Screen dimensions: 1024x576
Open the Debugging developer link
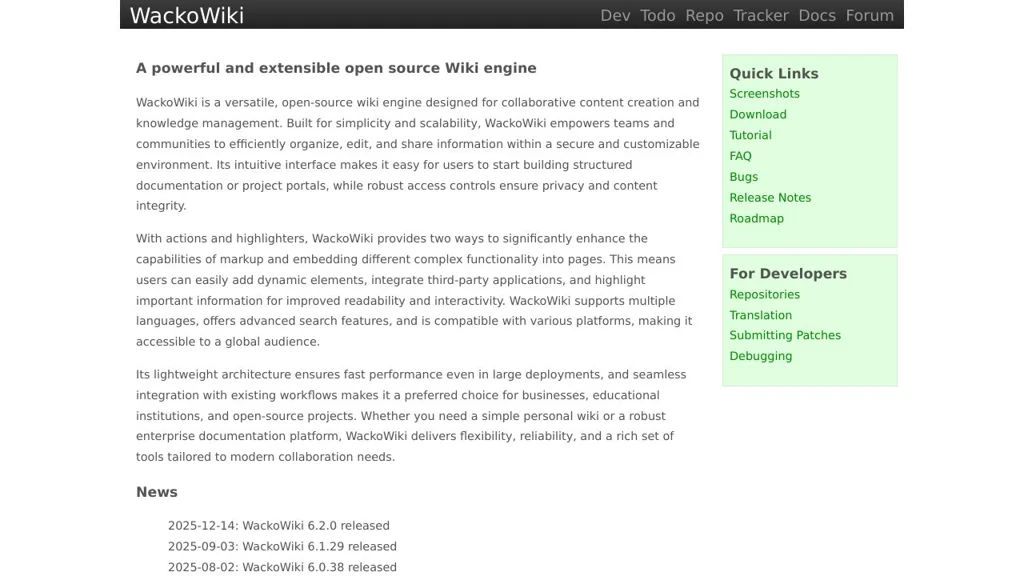pos(760,356)
